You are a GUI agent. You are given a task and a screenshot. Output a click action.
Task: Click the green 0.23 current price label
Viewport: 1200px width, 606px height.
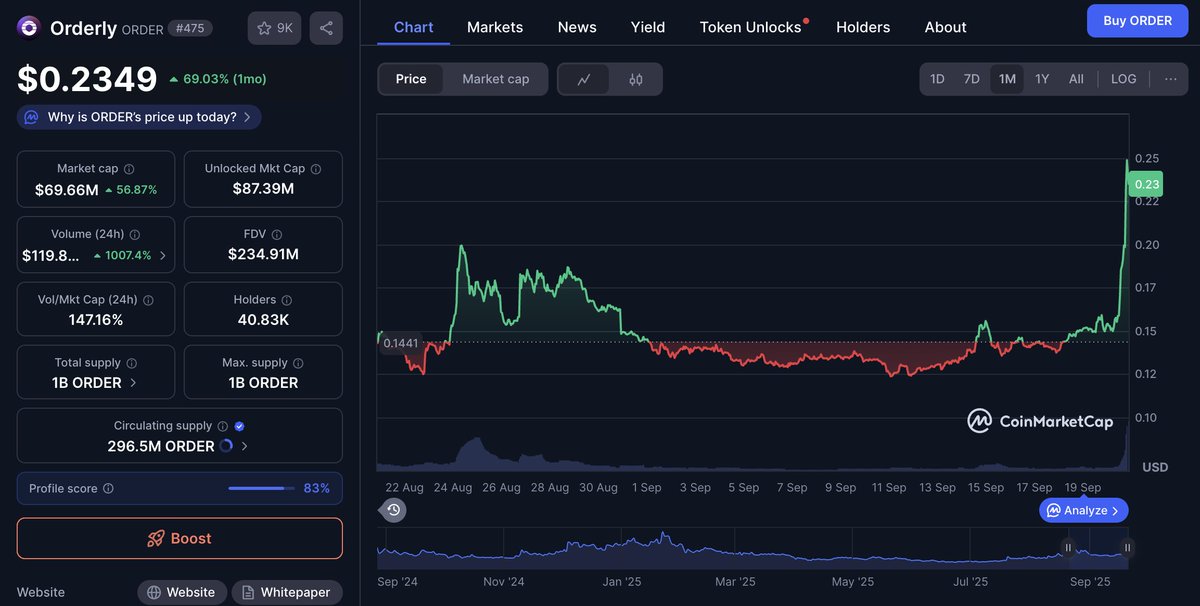1146,184
